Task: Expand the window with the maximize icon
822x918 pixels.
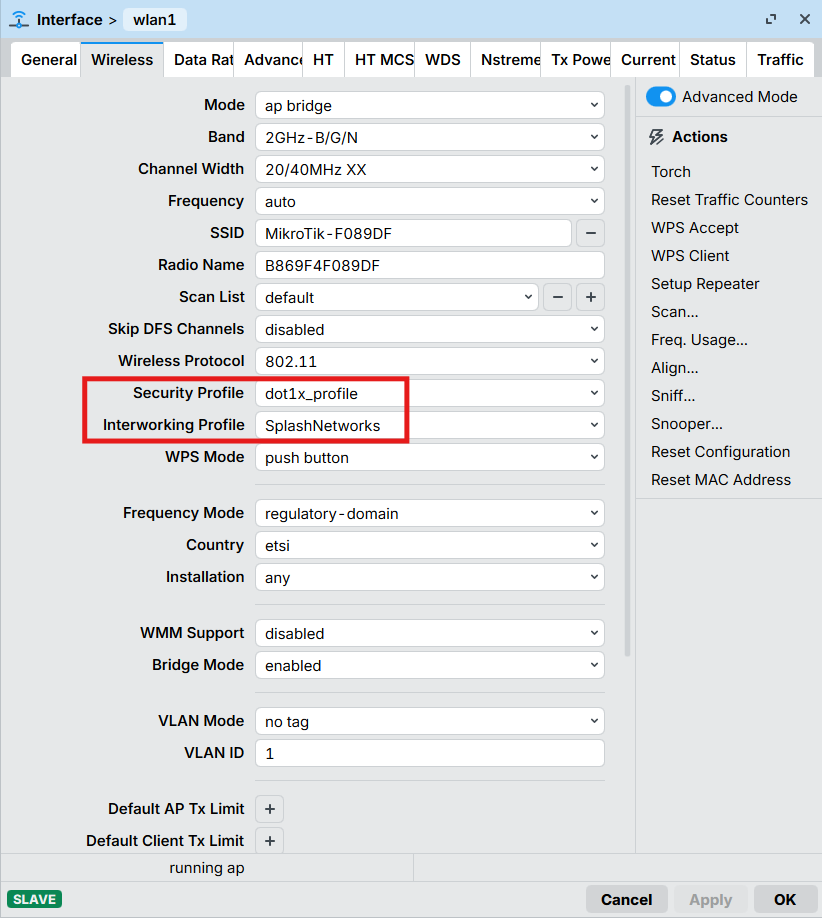Action: (771, 20)
